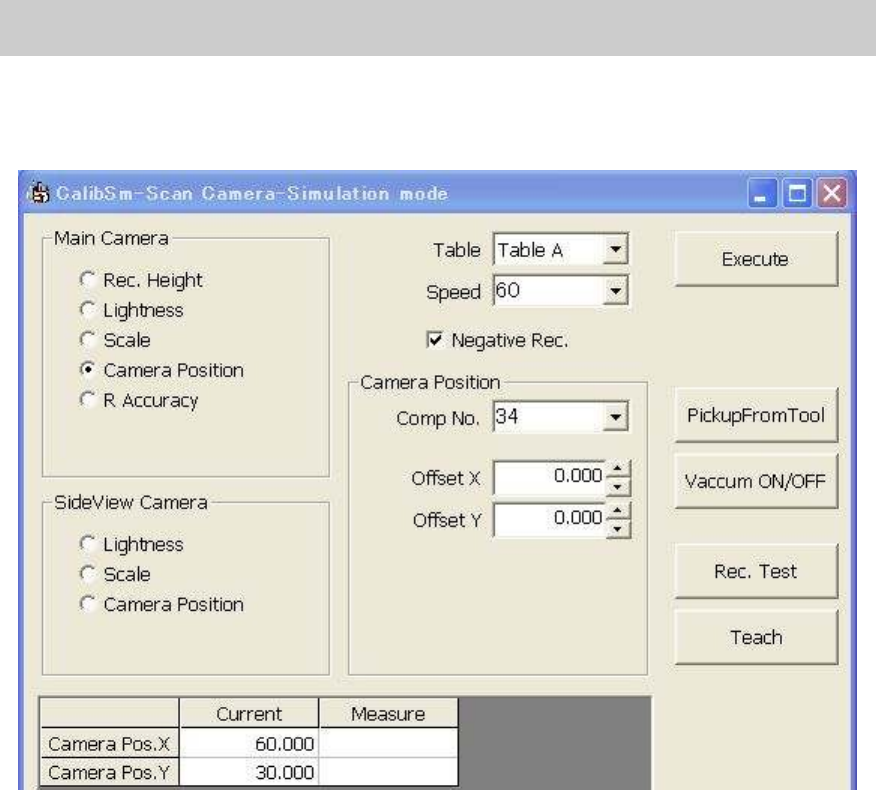
Task: Open the Table dropdown showing Table A
Action: (x=615, y=249)
